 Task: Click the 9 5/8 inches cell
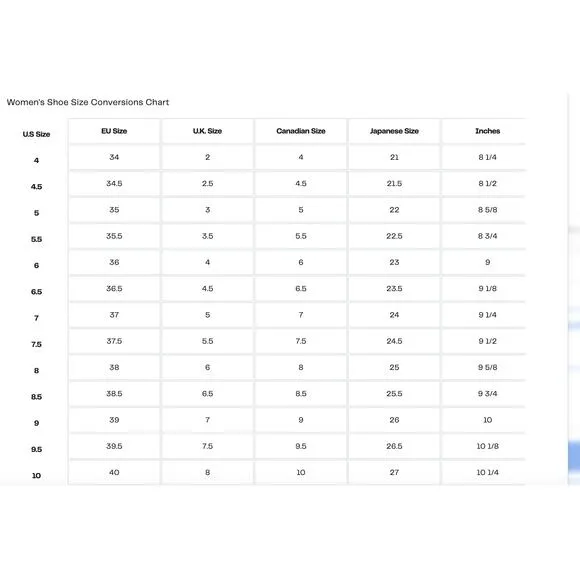click(488, 367)
